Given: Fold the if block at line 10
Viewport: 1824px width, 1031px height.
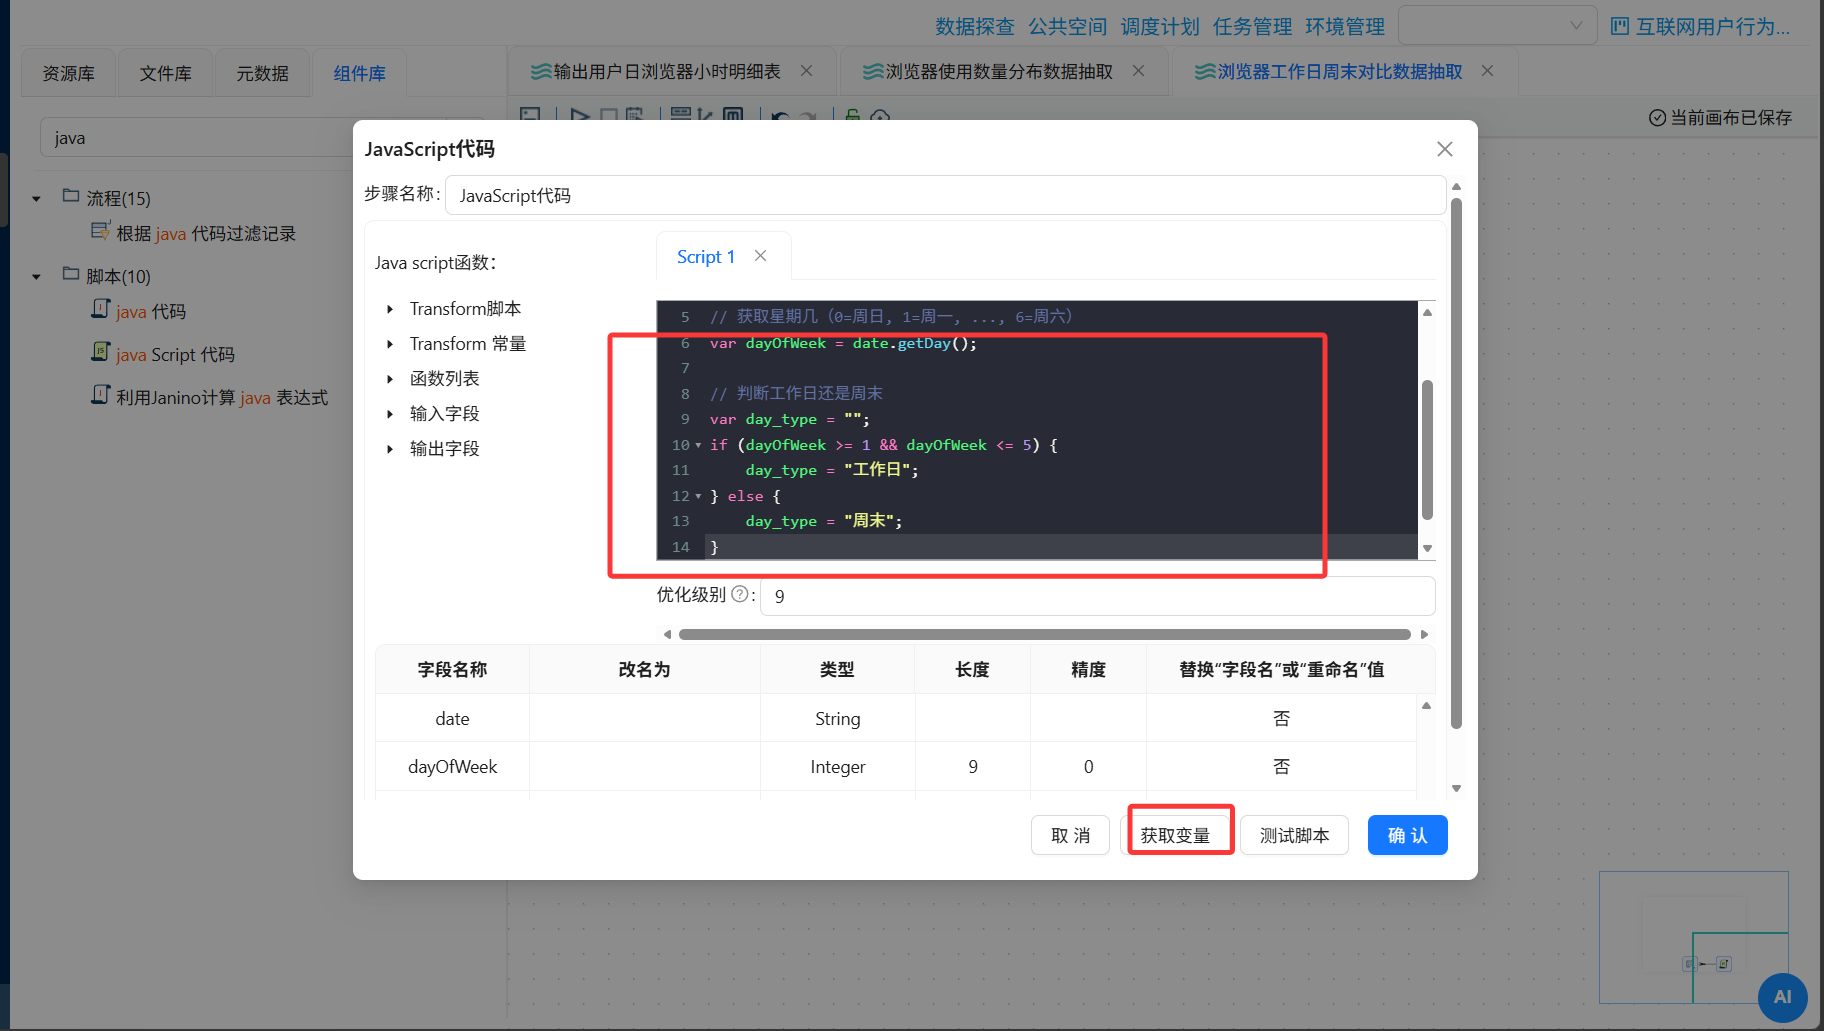Looking at the screenshot, I should click(x=698, y=445).
